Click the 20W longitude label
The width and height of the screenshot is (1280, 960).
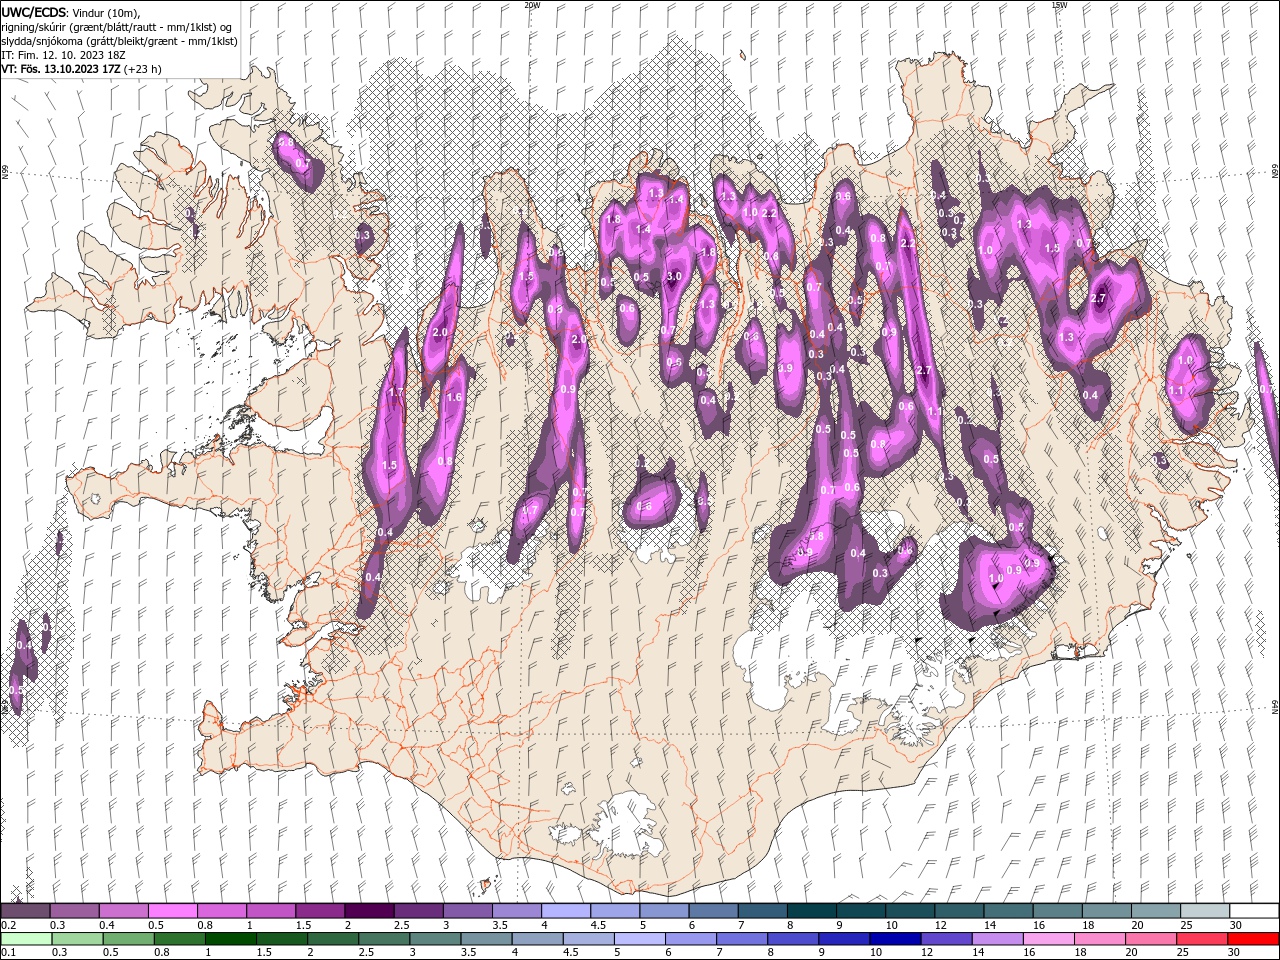click(x=531, y=5)
